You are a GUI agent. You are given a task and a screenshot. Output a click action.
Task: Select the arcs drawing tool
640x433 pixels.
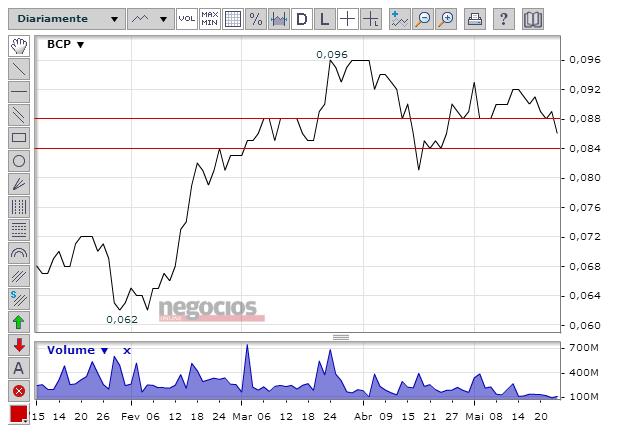coord(19,253)
